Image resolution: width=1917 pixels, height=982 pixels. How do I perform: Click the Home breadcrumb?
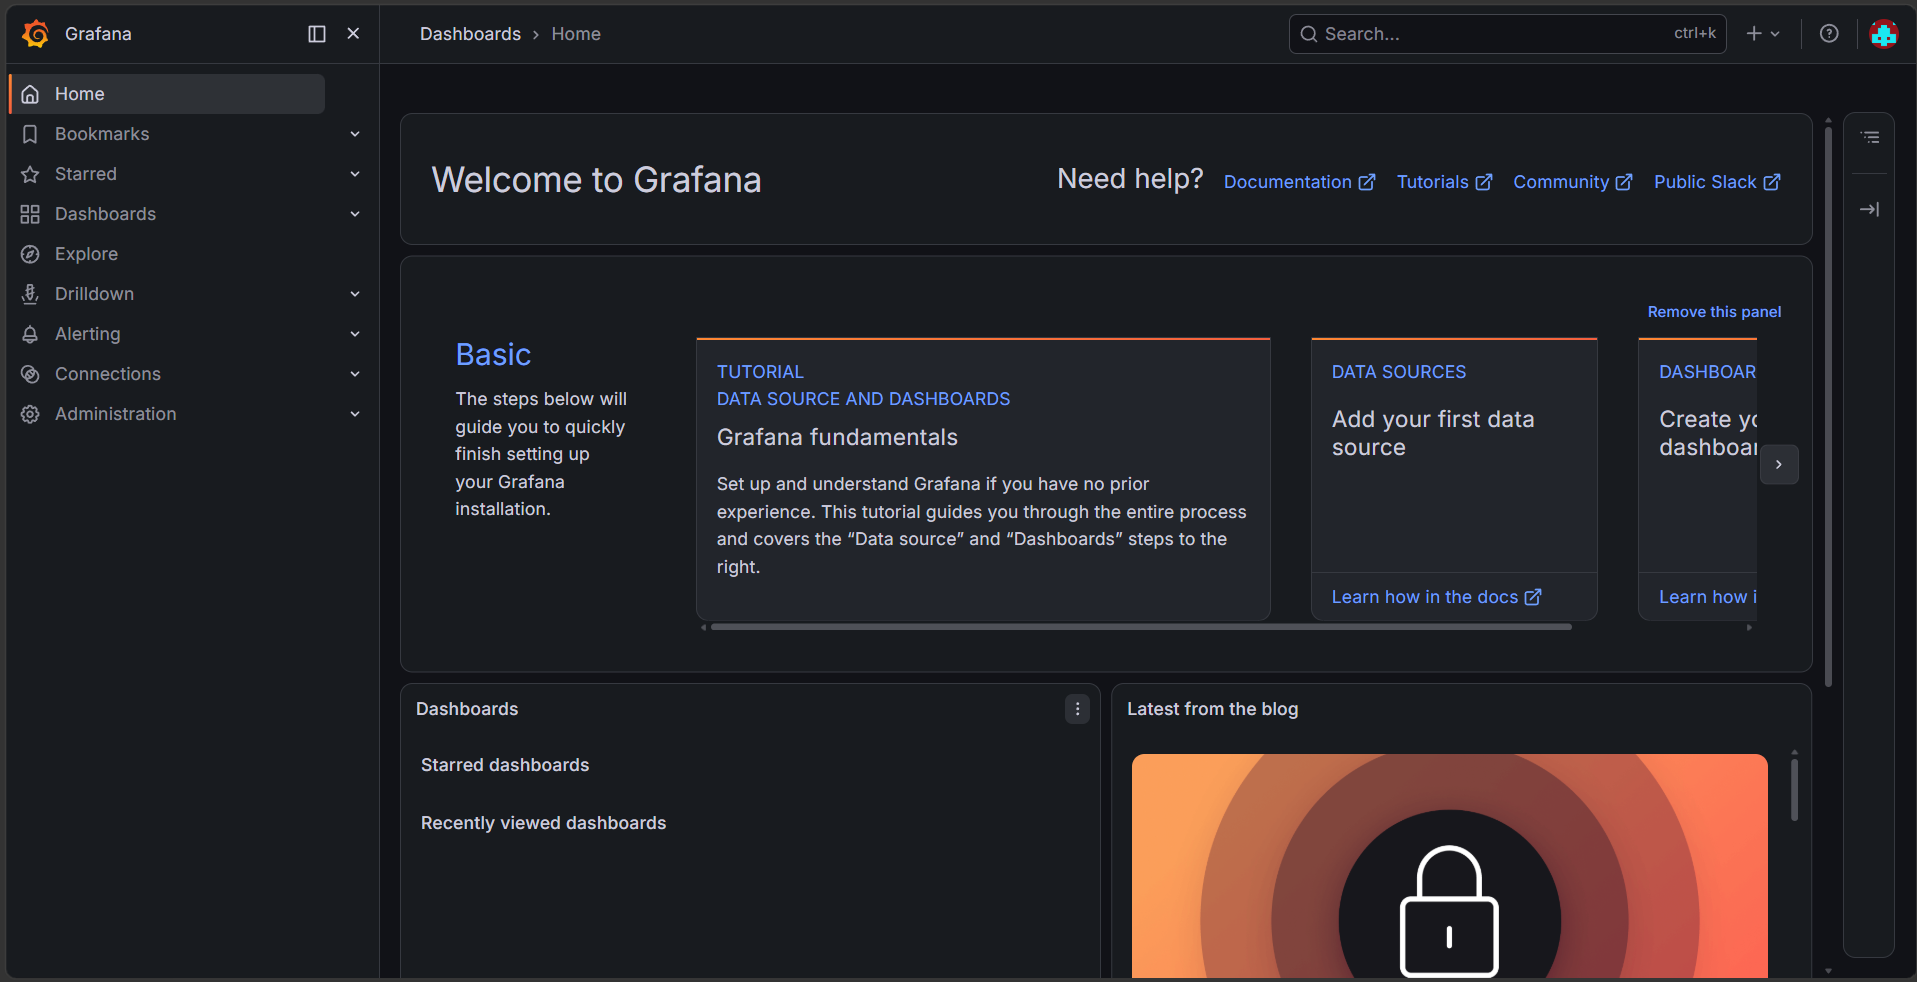pos(576,34)
